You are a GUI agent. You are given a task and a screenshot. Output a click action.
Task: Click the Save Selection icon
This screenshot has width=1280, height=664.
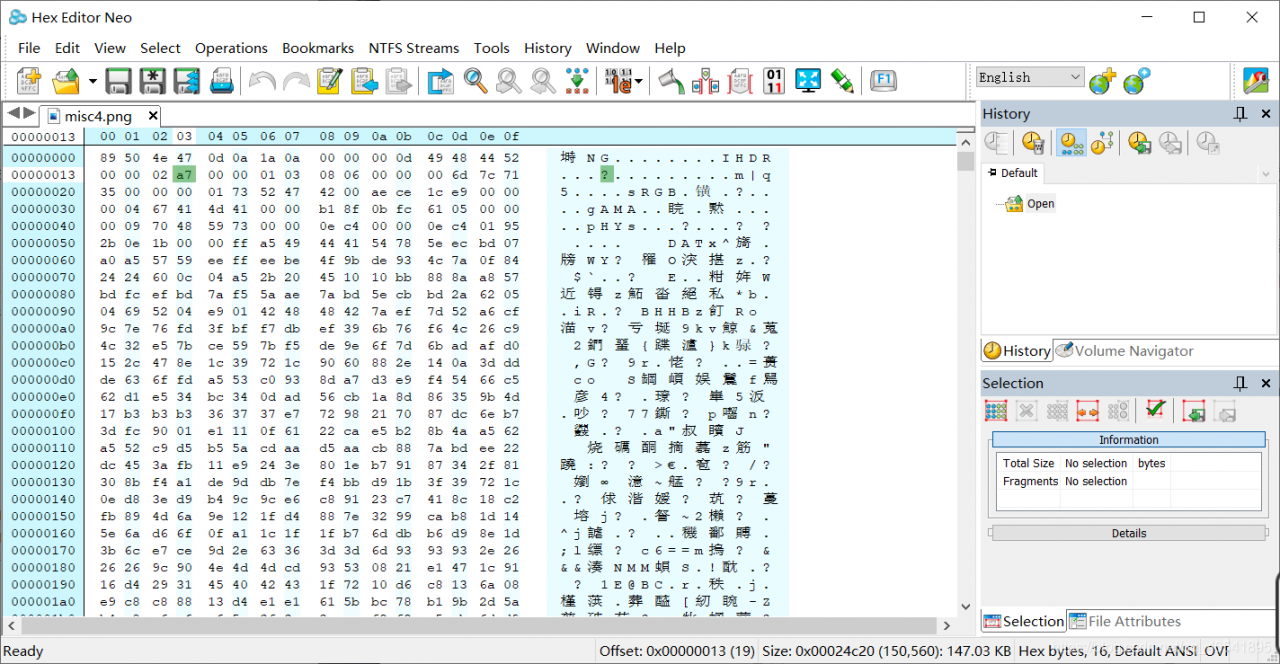(x=1194, y=410)
